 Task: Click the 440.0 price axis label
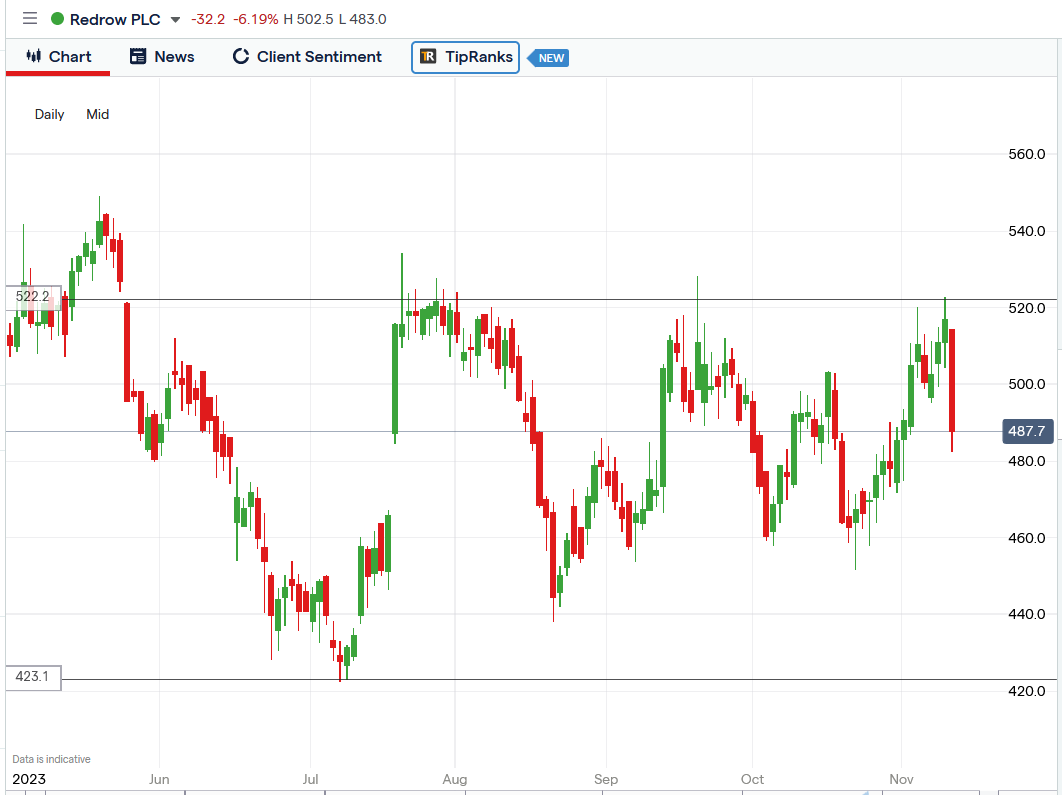pos(1027,614)
